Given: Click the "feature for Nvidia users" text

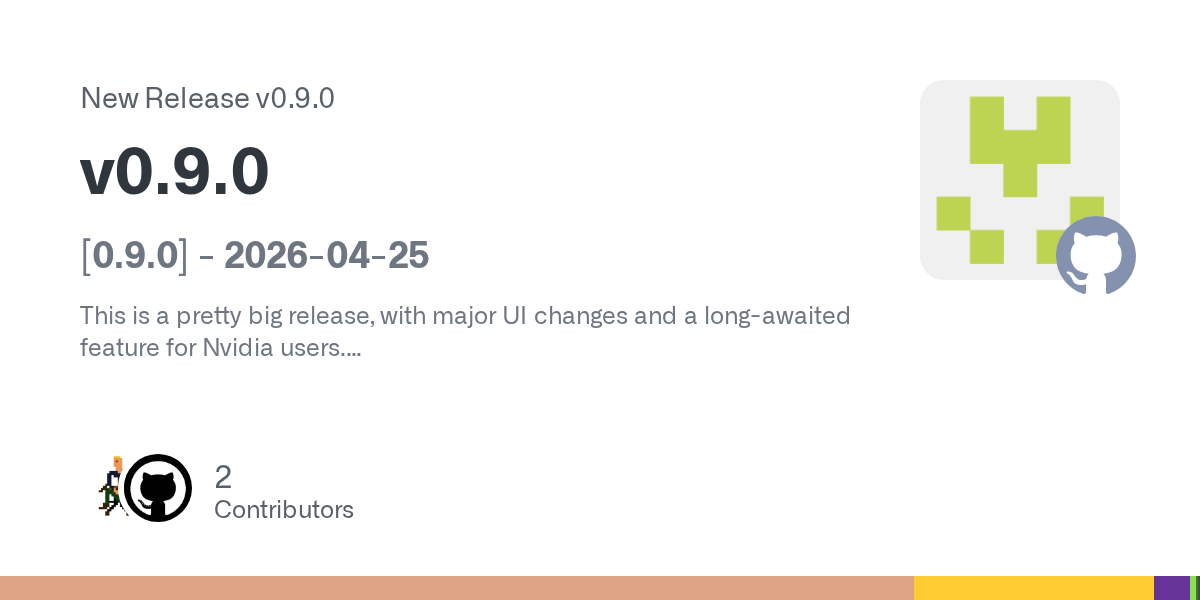Looking at the screenshot, I should click(x=210, y=348).
